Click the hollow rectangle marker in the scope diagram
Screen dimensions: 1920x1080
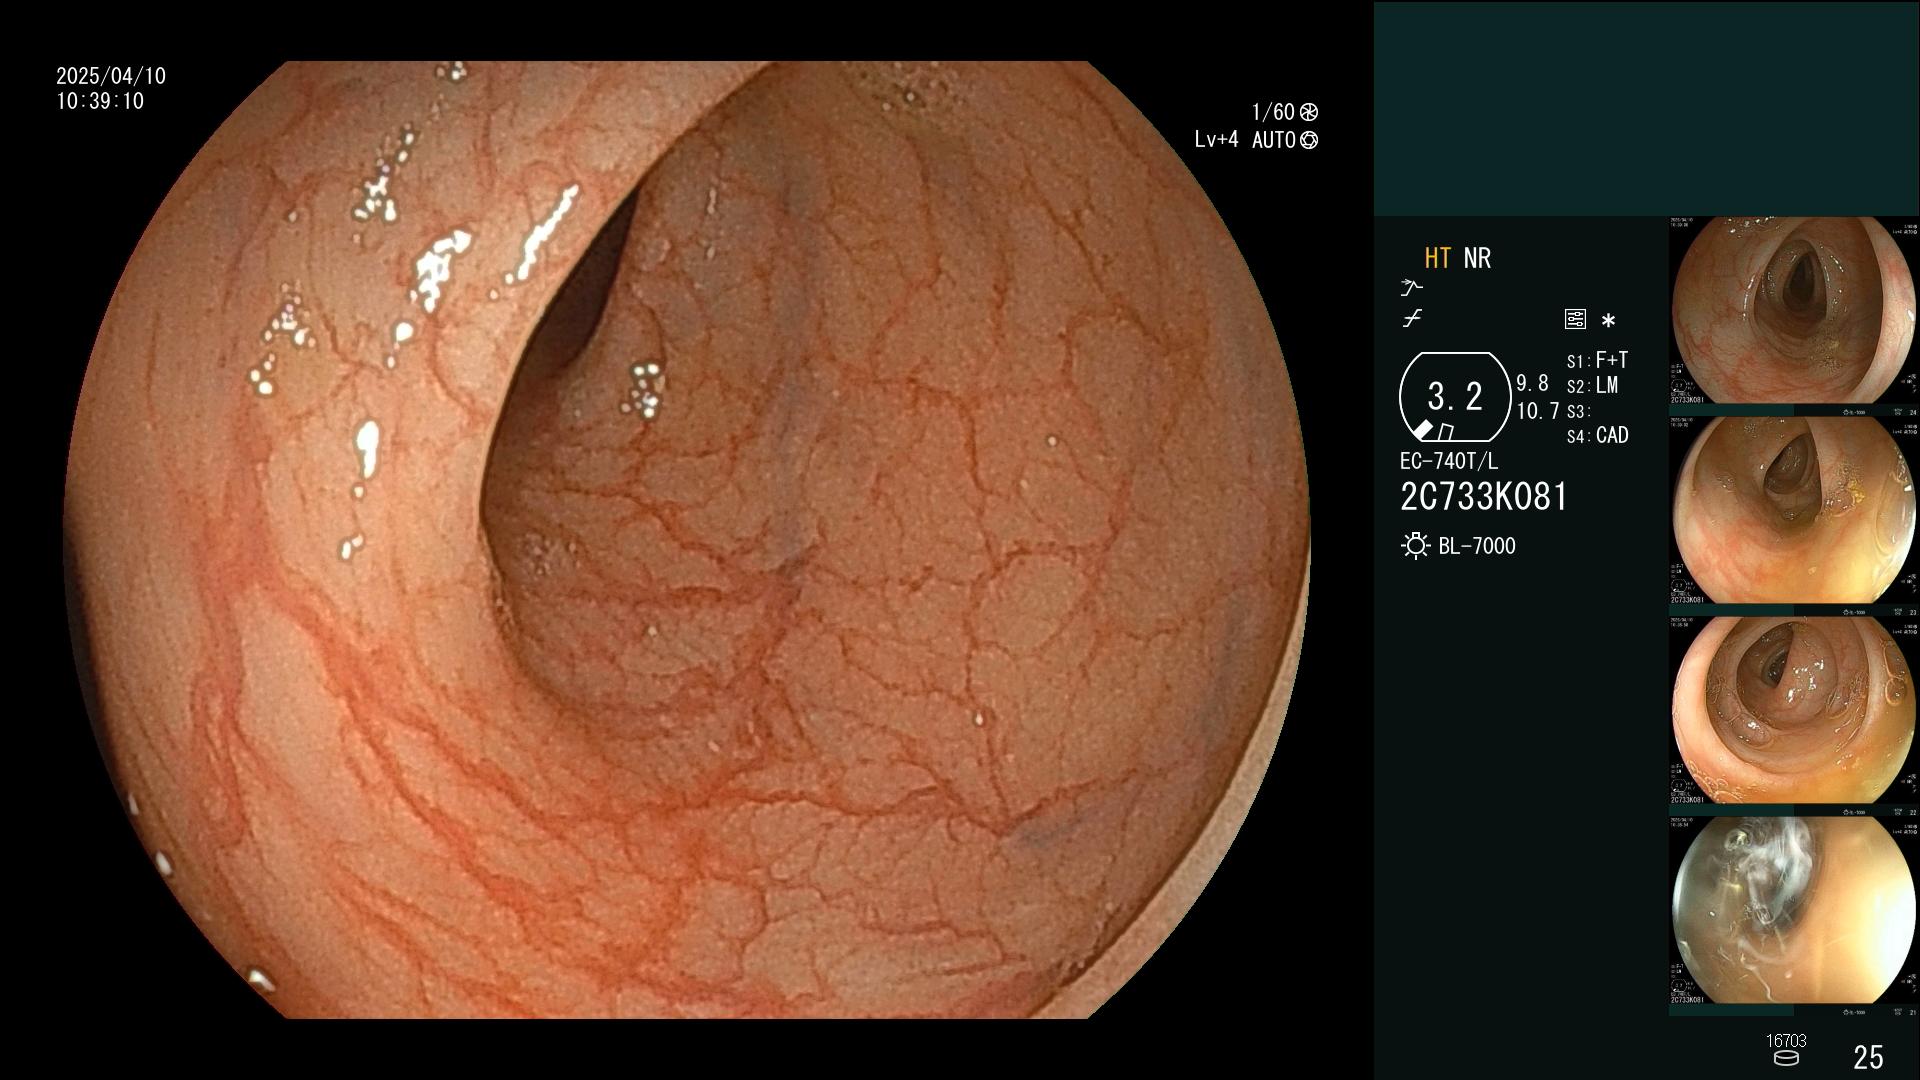pos(1445,431)
